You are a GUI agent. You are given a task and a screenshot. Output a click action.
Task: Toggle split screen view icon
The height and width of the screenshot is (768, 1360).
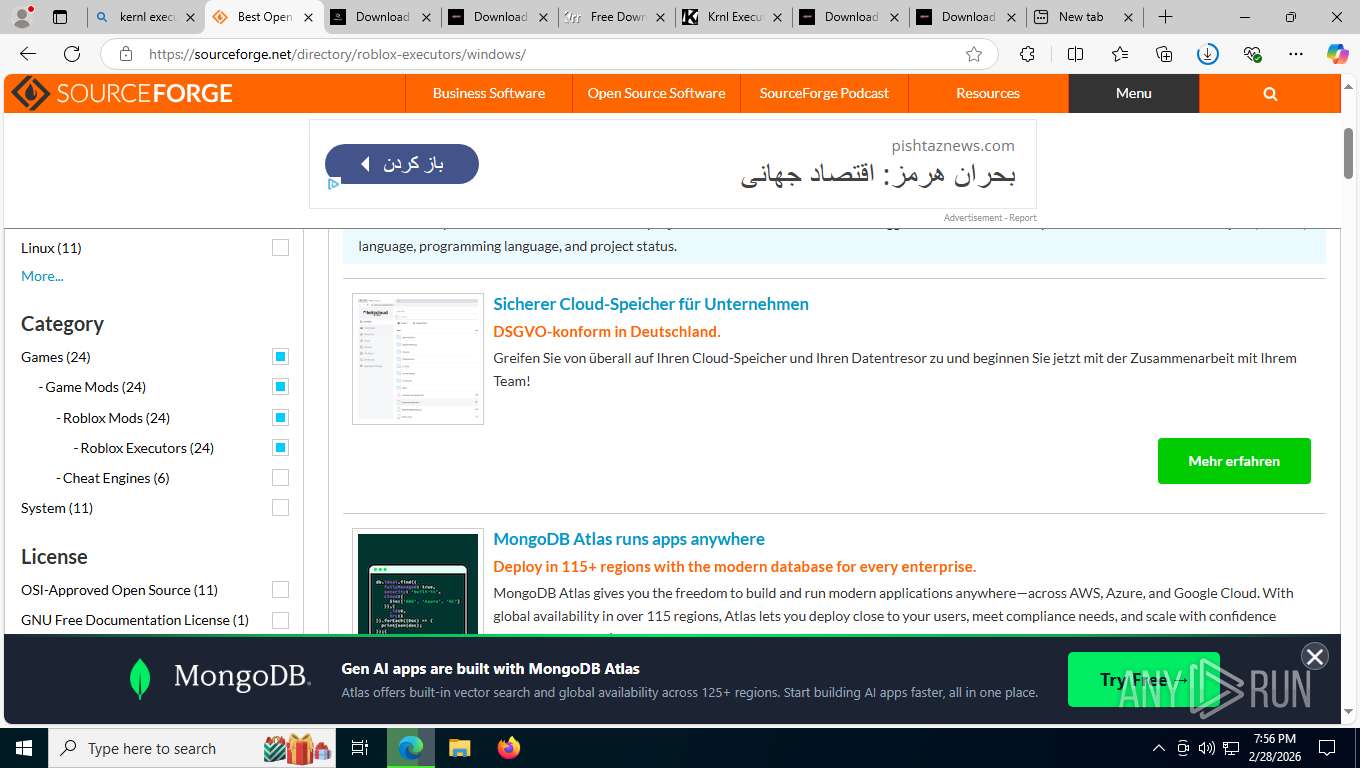point(1075,54)
